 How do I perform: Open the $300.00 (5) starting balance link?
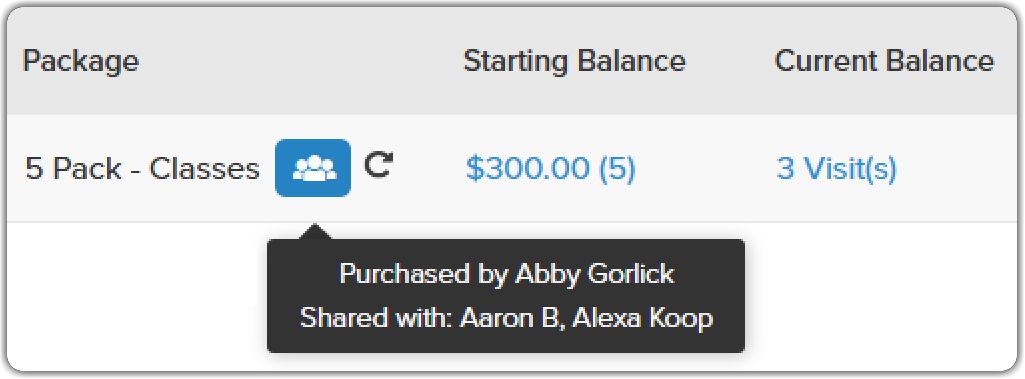[550, 169]
